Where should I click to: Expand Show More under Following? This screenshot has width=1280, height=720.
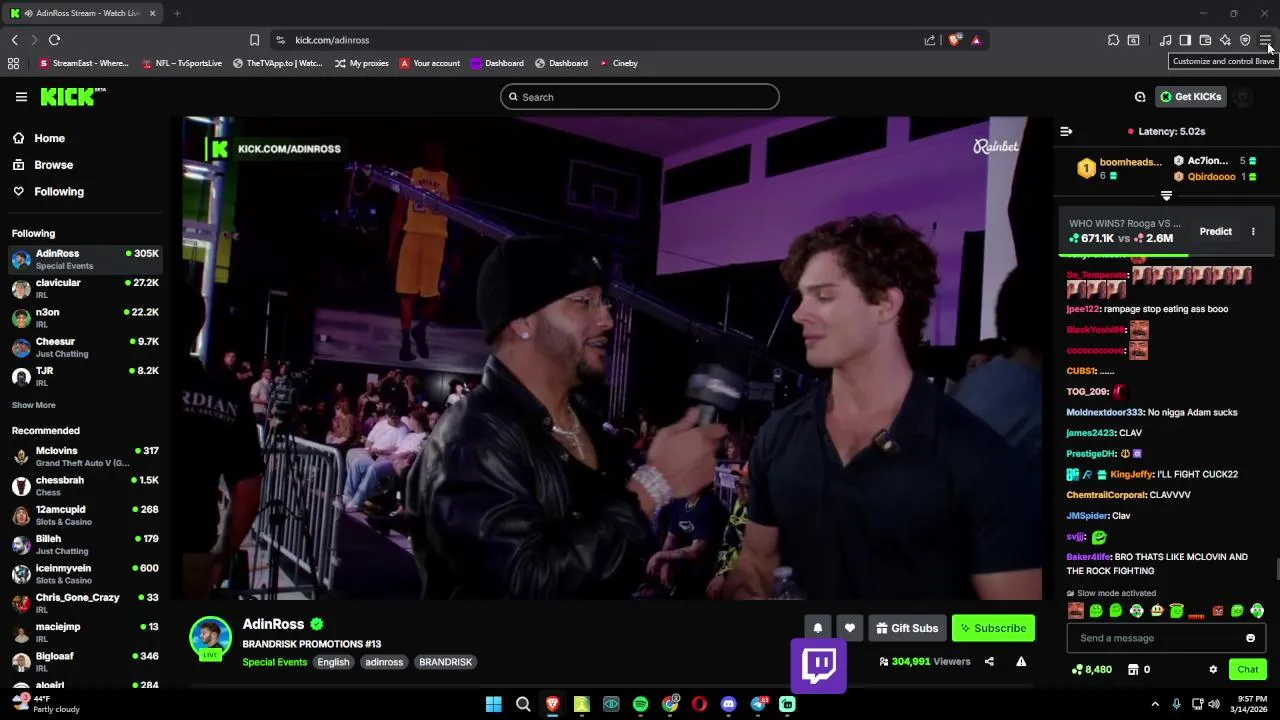click(33, 405)
